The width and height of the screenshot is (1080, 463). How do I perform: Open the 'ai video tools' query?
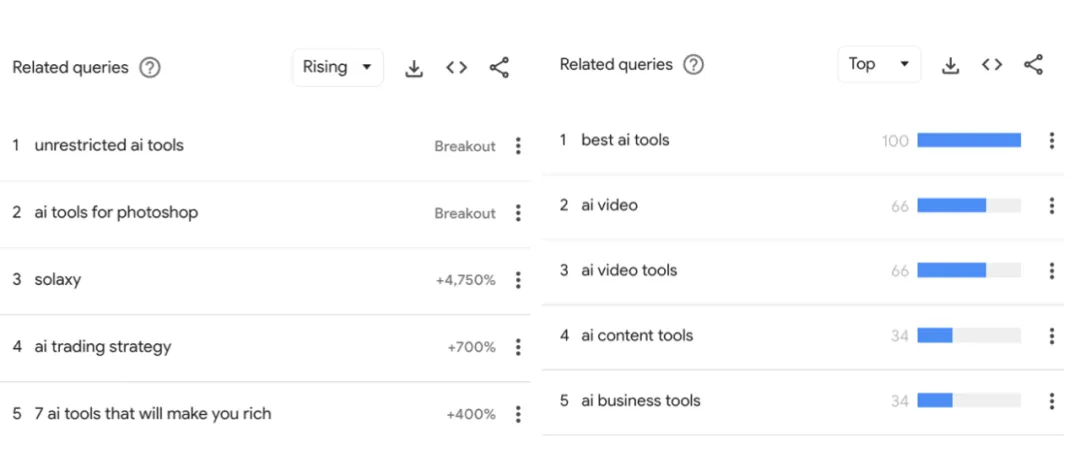[629, 270]
